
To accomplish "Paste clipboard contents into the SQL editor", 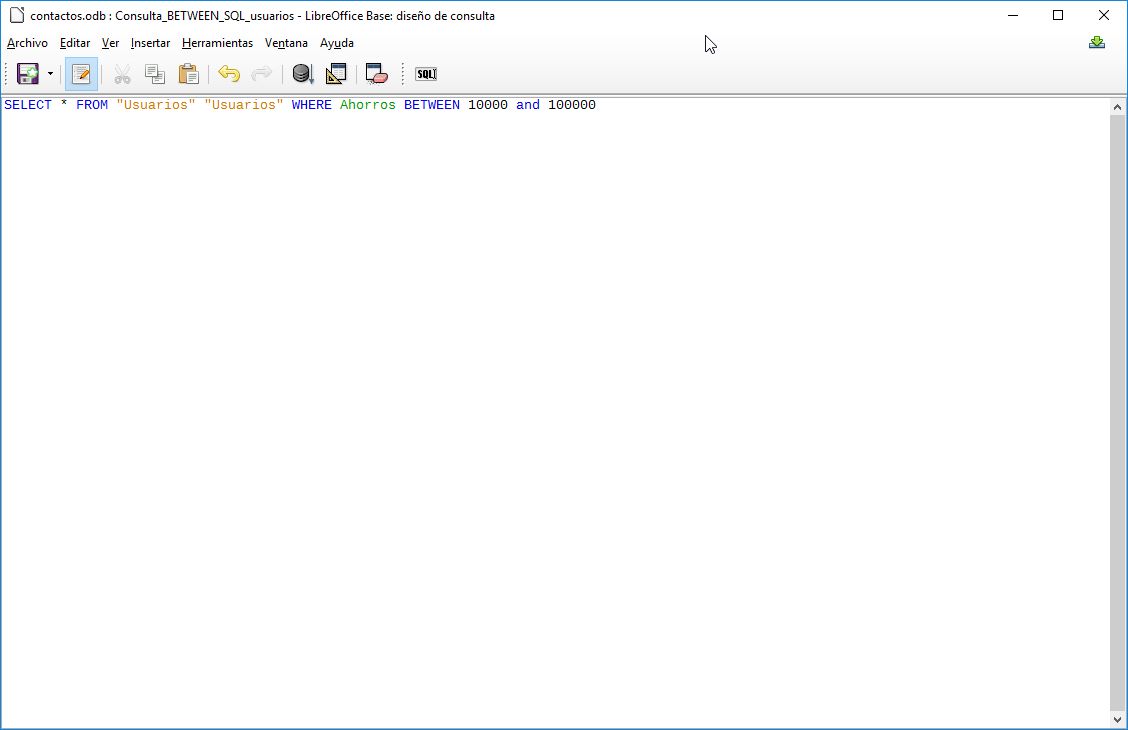I will click(x=188, y=73).
